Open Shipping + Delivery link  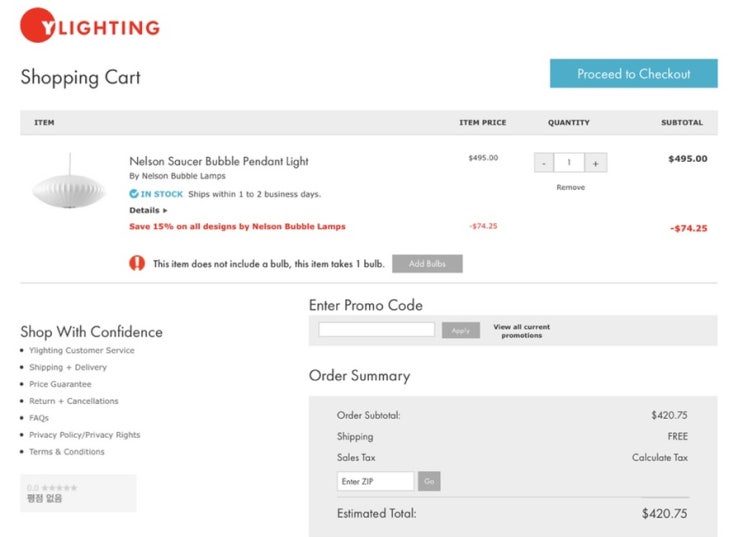click(68, 368)
